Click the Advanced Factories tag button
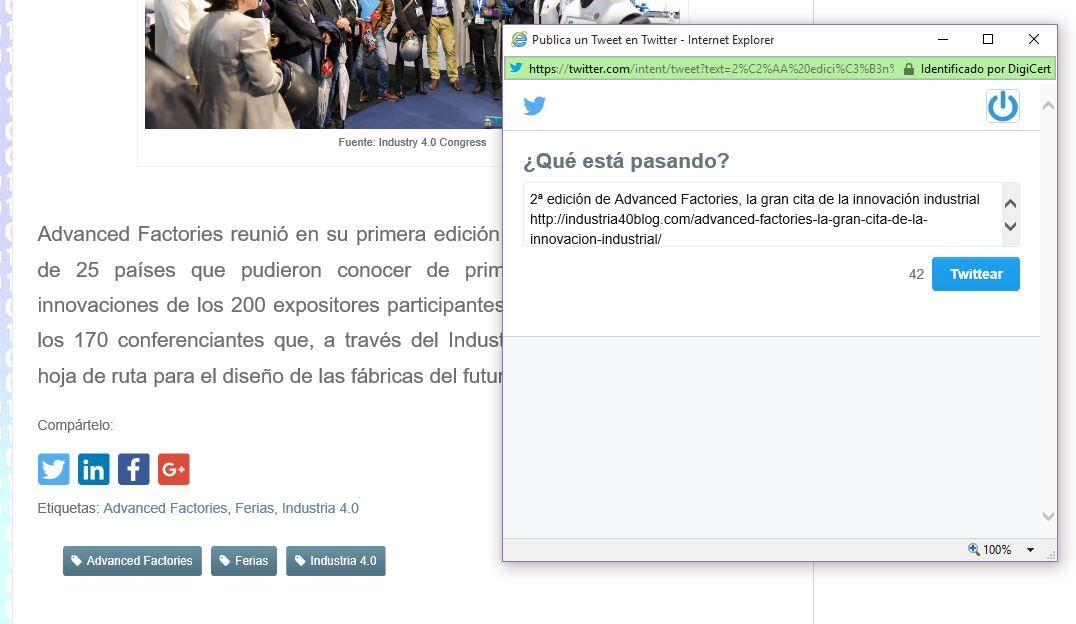The image size is (1076, 624). point(132,561)
